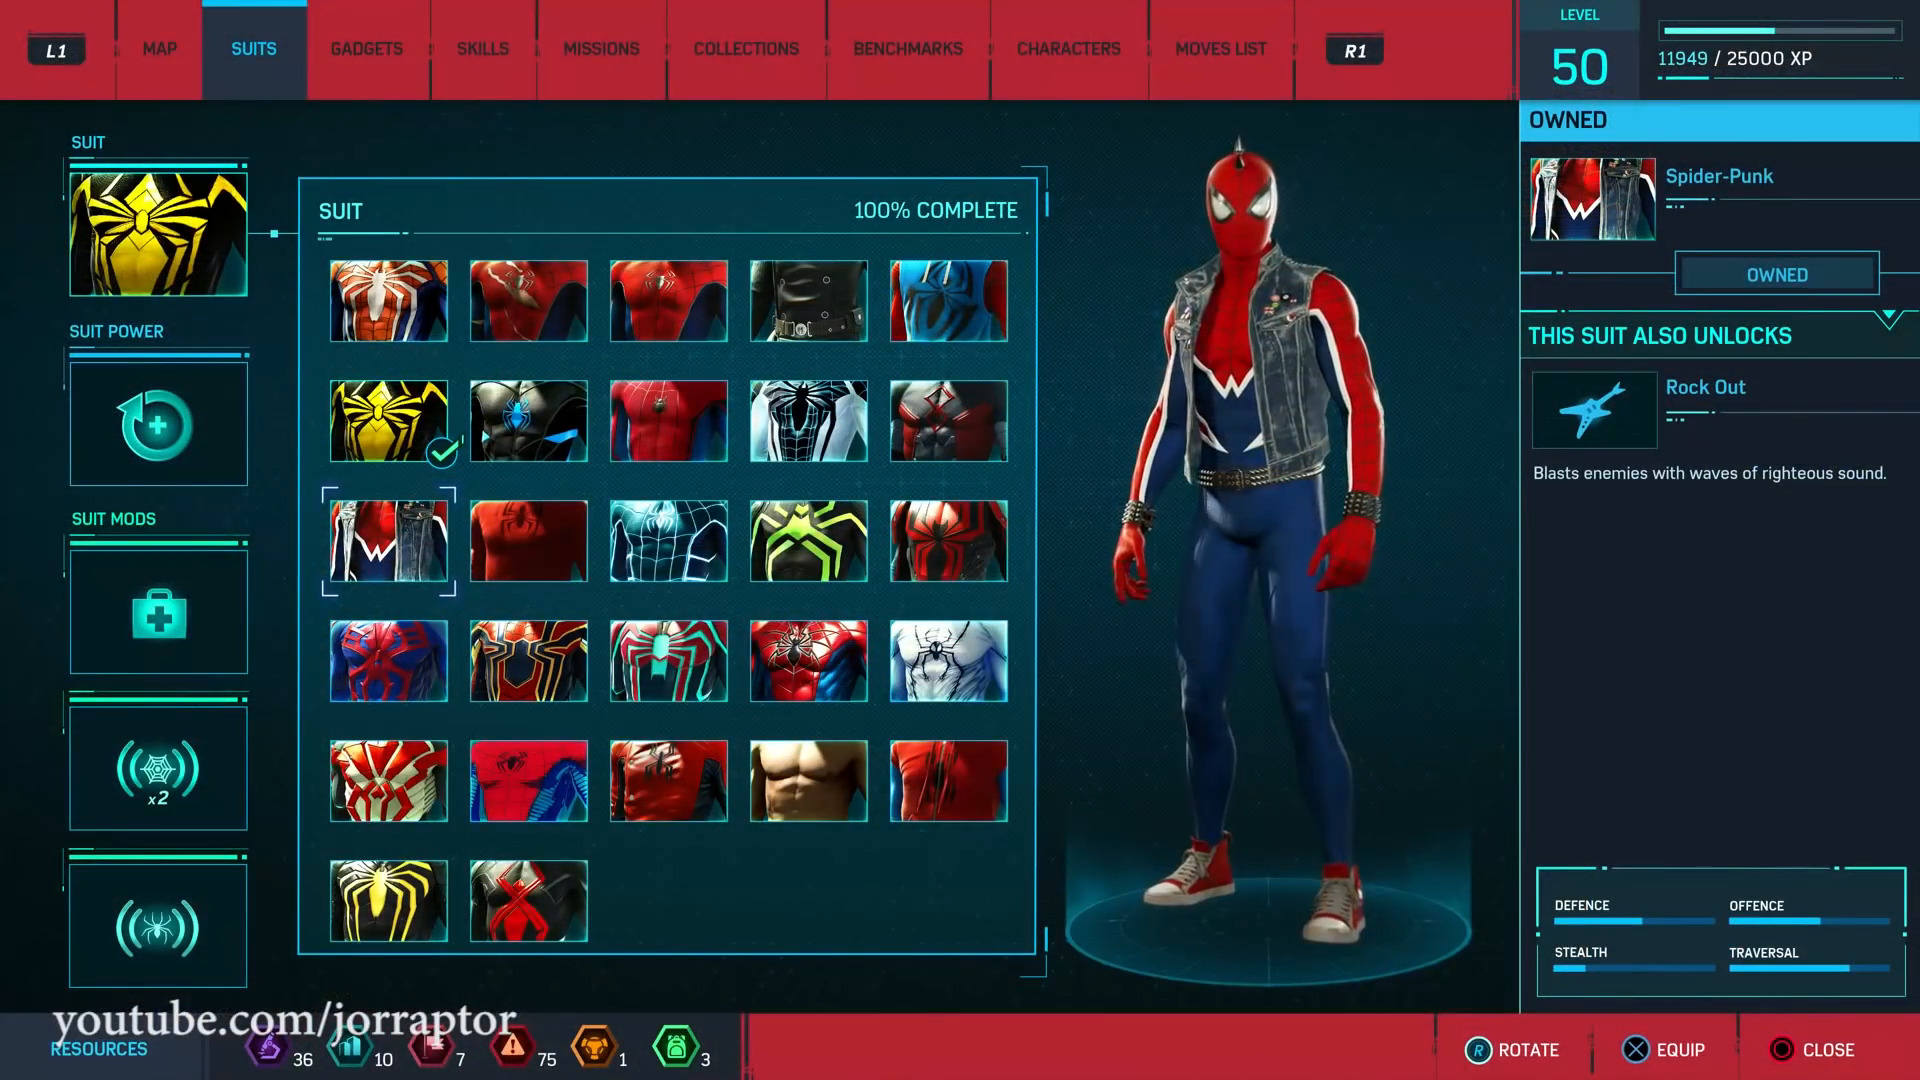Select the blue hoodie Scarlet Spider suit
Screen dimensions: 1920x1080
tap(949, 301)
